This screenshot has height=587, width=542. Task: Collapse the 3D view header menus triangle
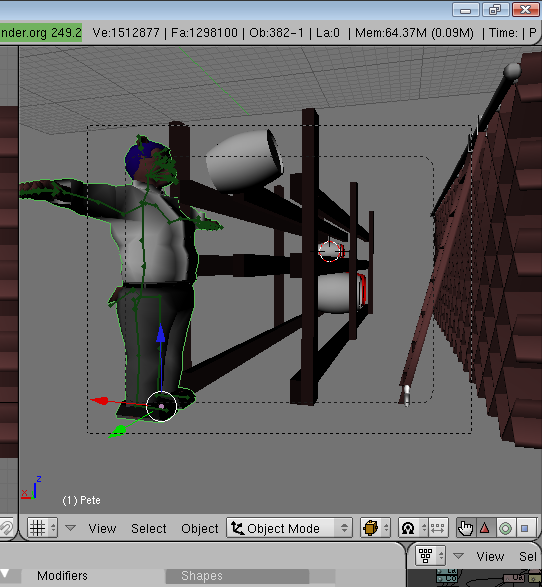pos(70,528)
